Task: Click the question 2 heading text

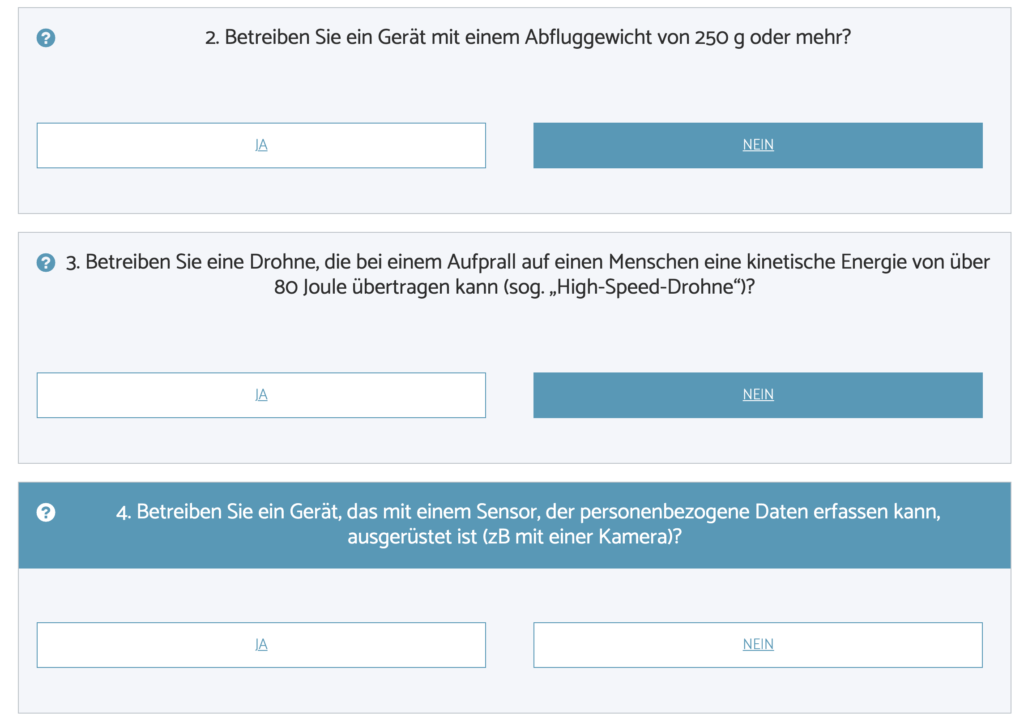Action: pos(527,38)
